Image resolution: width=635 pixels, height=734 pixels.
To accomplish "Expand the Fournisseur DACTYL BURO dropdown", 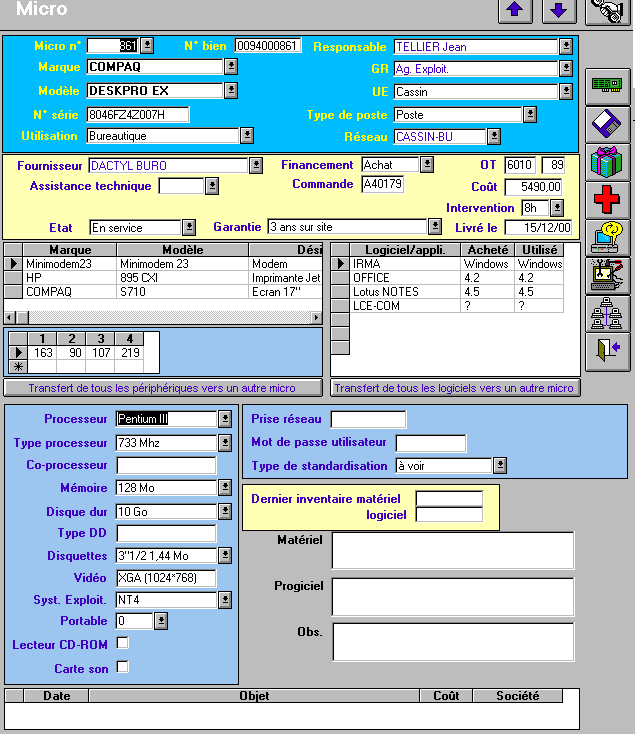I will point(255,165).
